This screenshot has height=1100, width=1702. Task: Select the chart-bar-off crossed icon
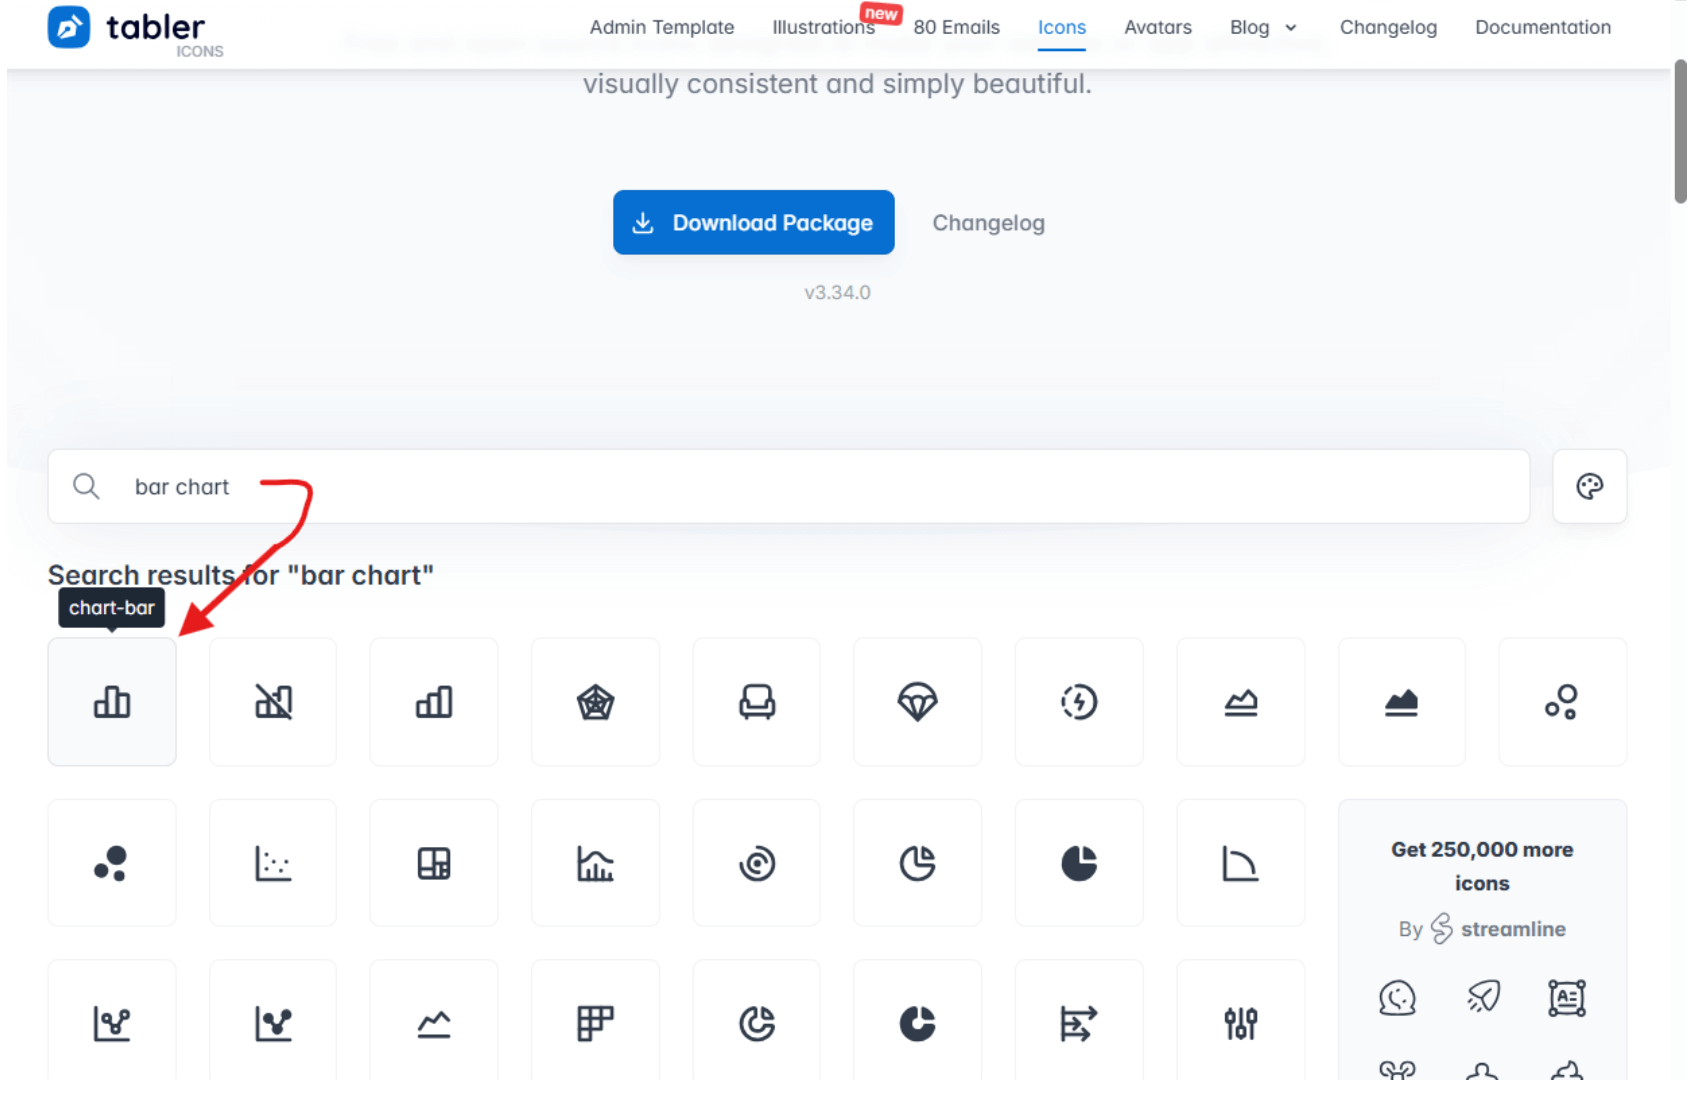pyautogui.click(x=273, y=702)
